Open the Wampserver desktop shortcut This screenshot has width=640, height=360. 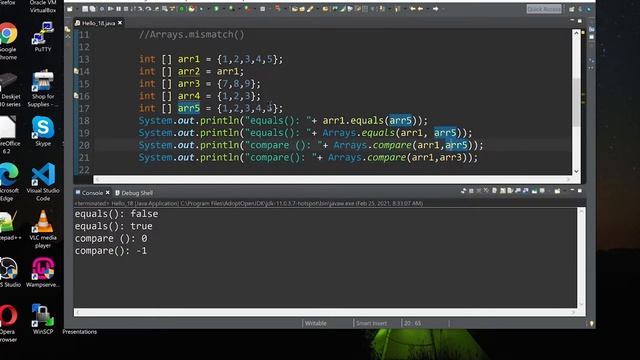[42, 272]
